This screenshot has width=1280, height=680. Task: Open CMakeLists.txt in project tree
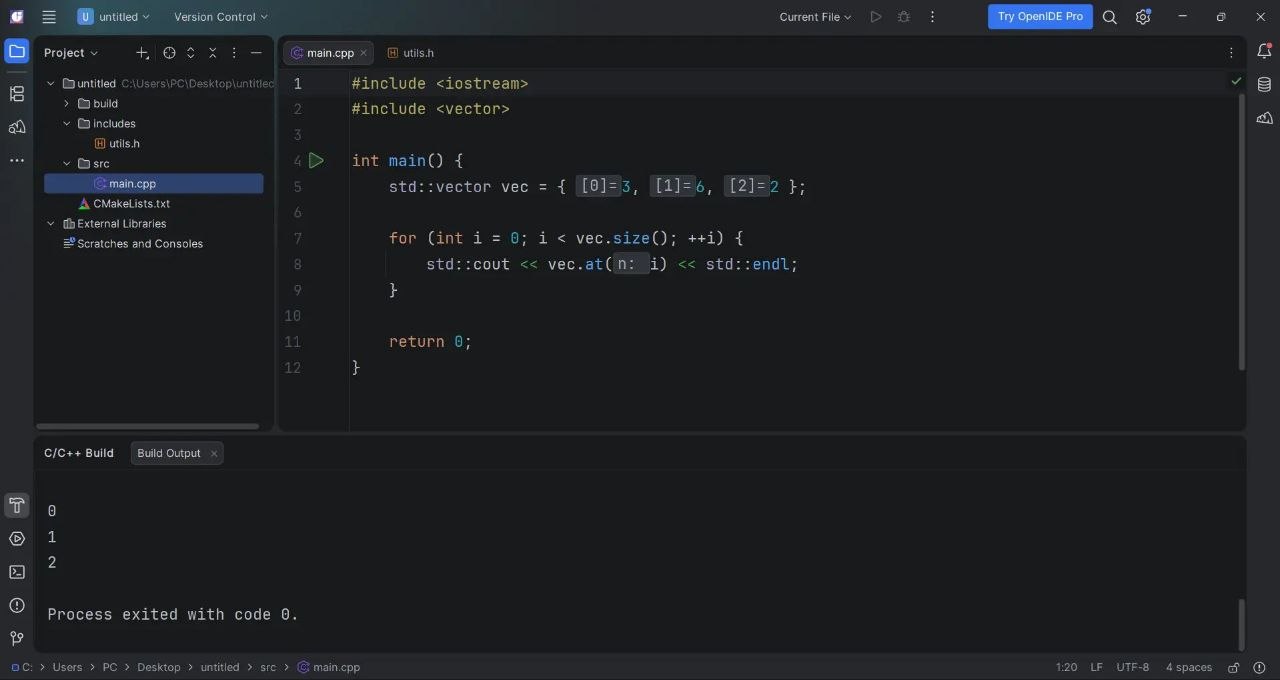pos(132,204)
